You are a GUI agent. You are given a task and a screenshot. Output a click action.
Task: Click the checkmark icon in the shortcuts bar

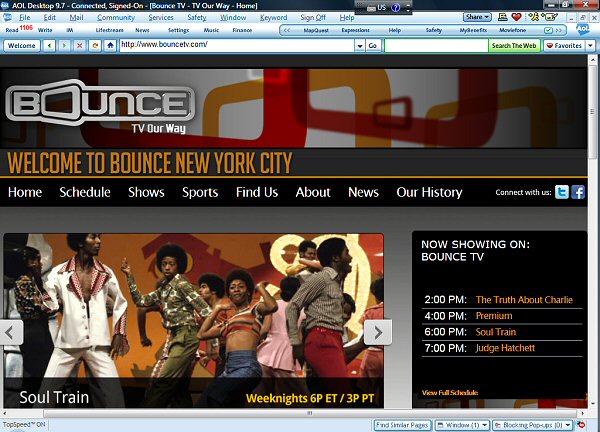point(548,30)
